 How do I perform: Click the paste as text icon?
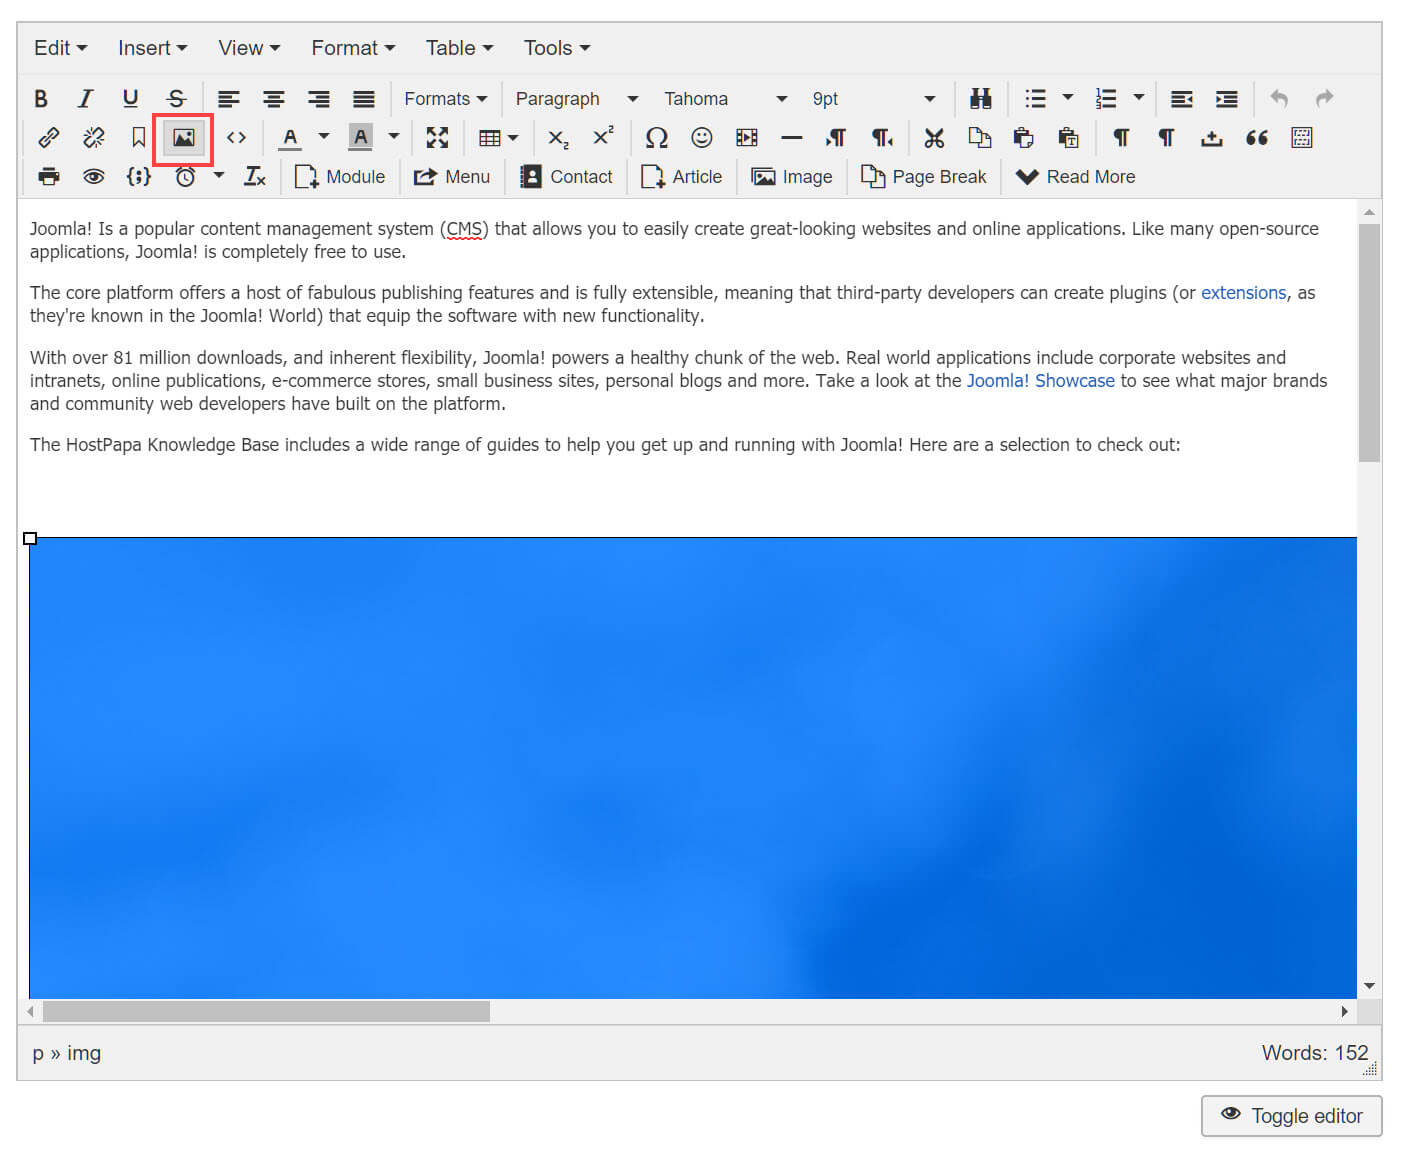[1069, 138]
